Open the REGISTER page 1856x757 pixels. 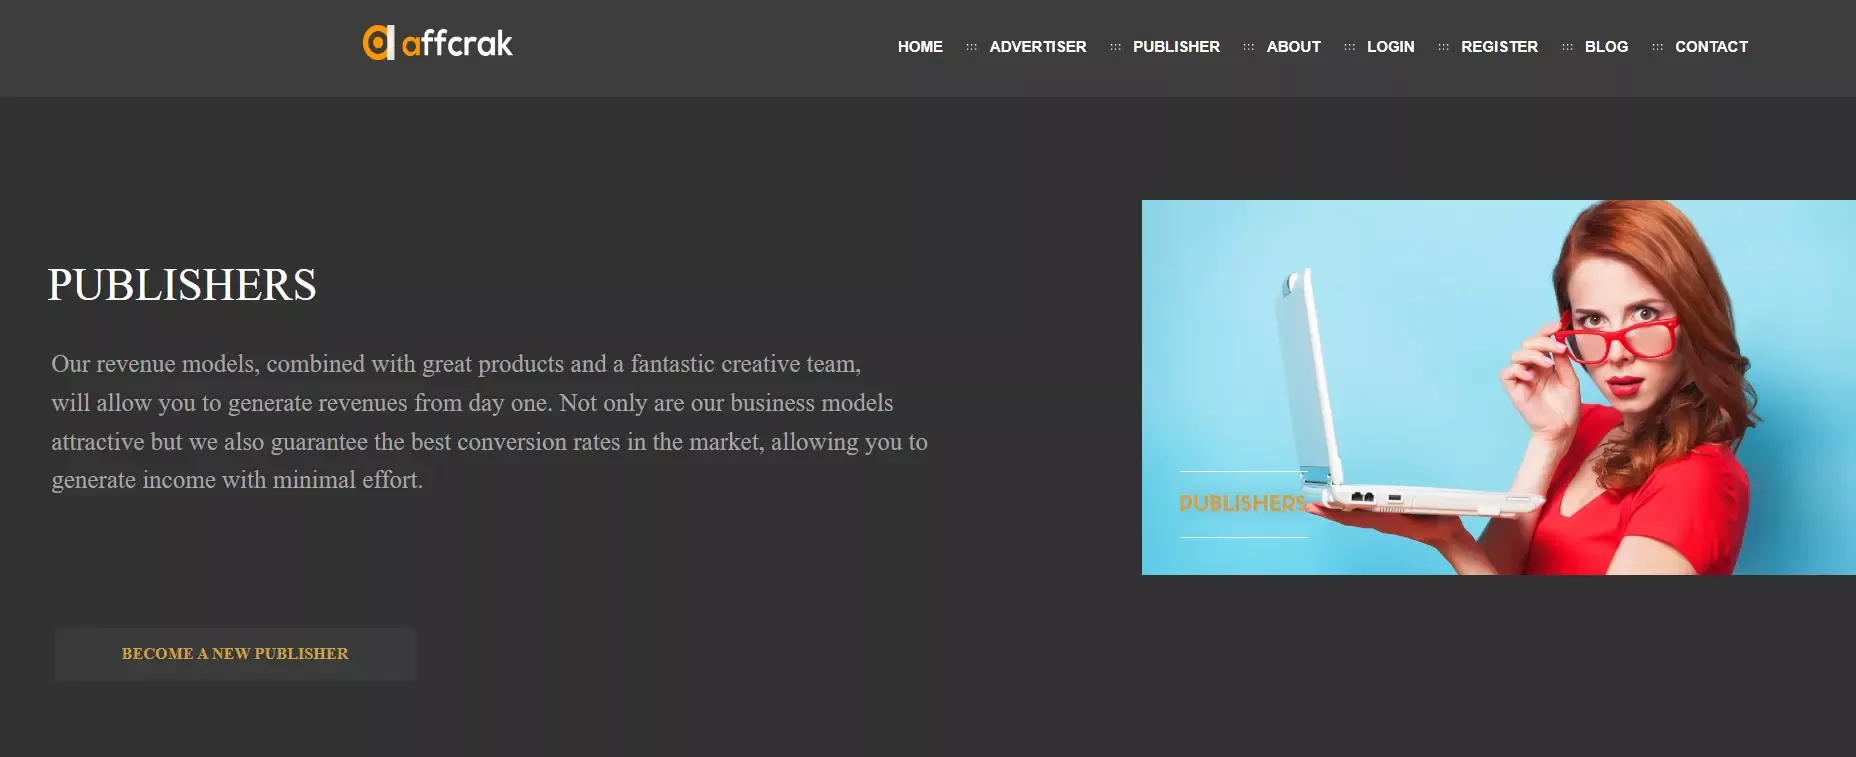pyautogui.click(x=1499, y=47)
